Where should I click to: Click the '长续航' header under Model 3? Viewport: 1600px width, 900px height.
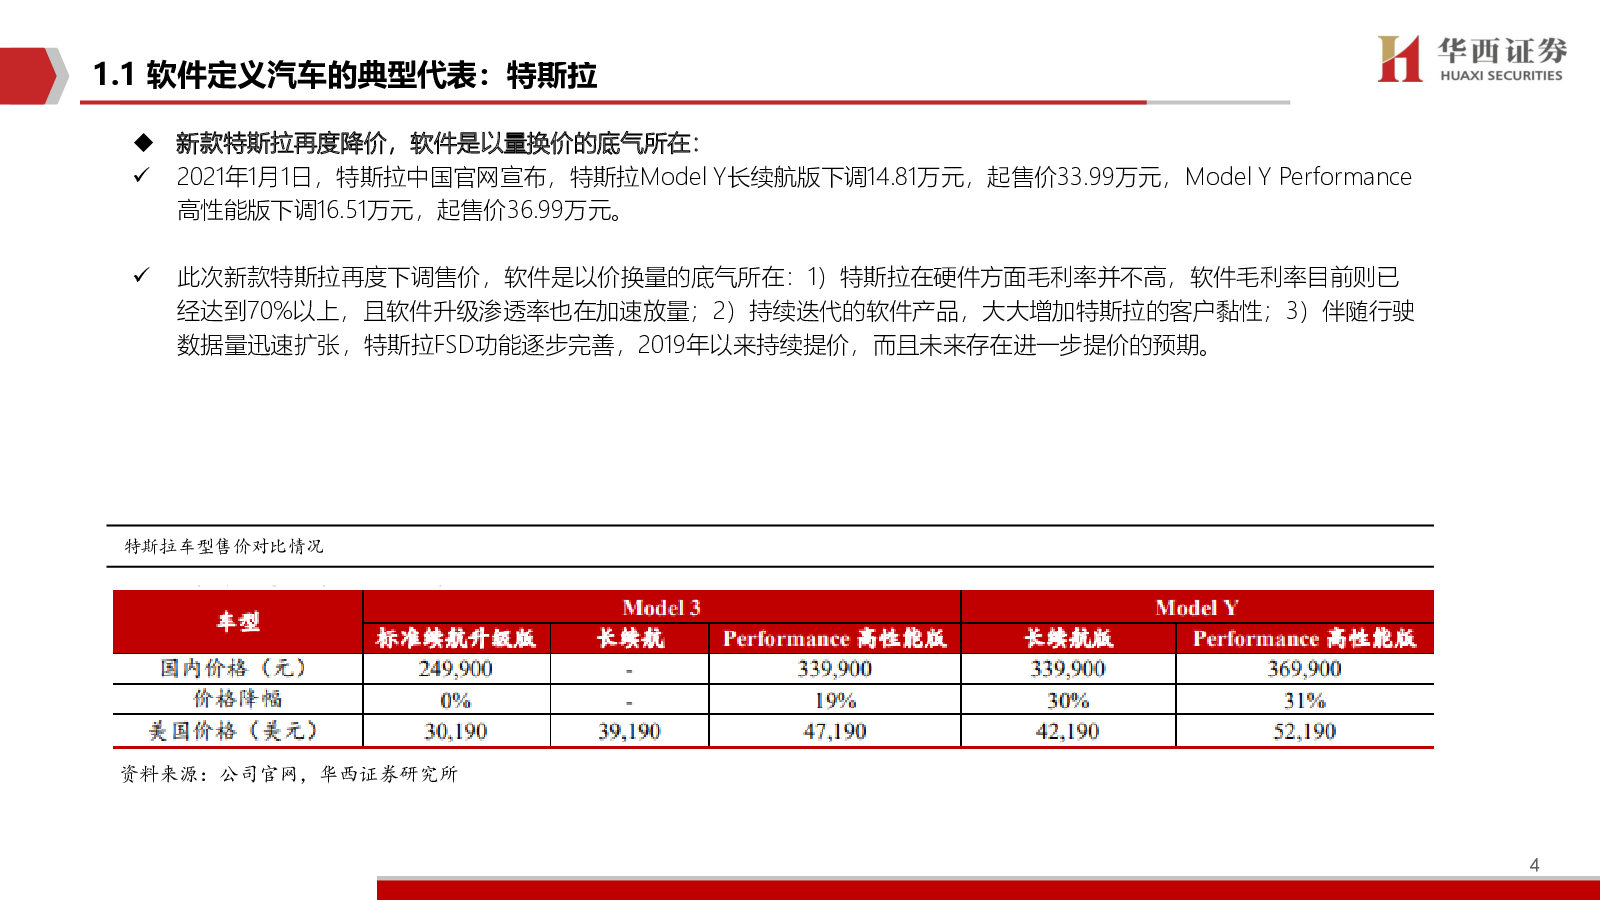coord(630,638)
